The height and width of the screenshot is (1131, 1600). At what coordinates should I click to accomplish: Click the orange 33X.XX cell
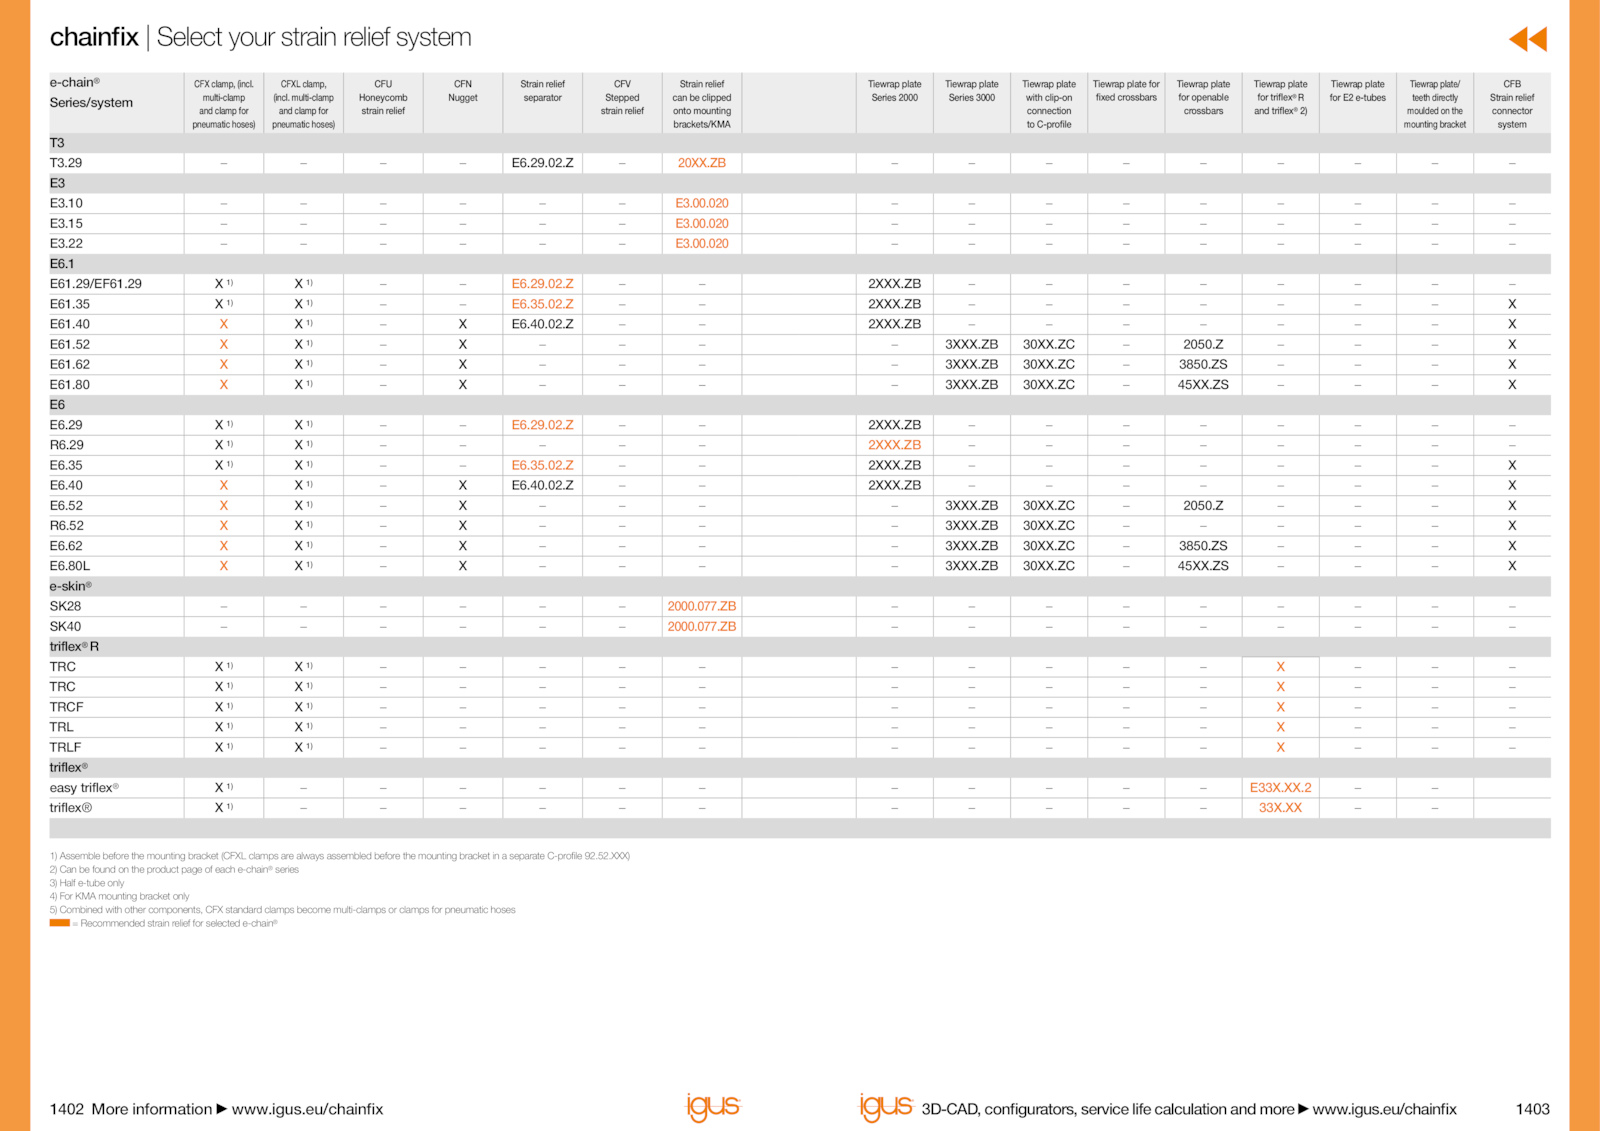point(1280,808)
